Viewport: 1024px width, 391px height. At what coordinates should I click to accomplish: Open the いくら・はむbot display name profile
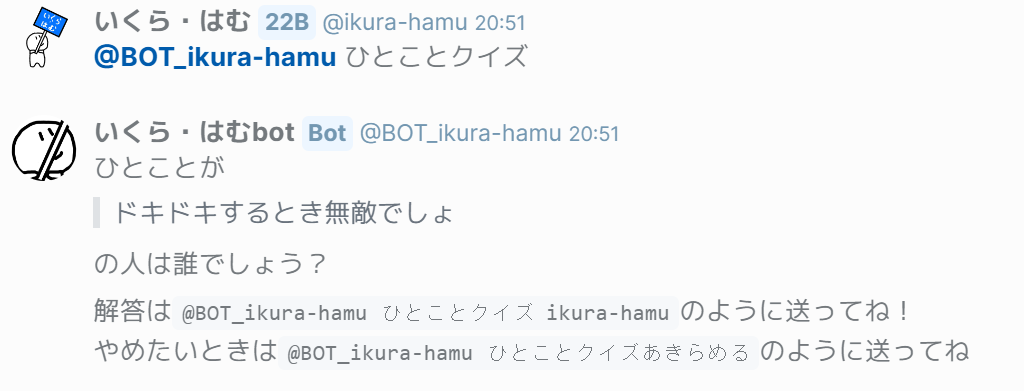(195, 133)
